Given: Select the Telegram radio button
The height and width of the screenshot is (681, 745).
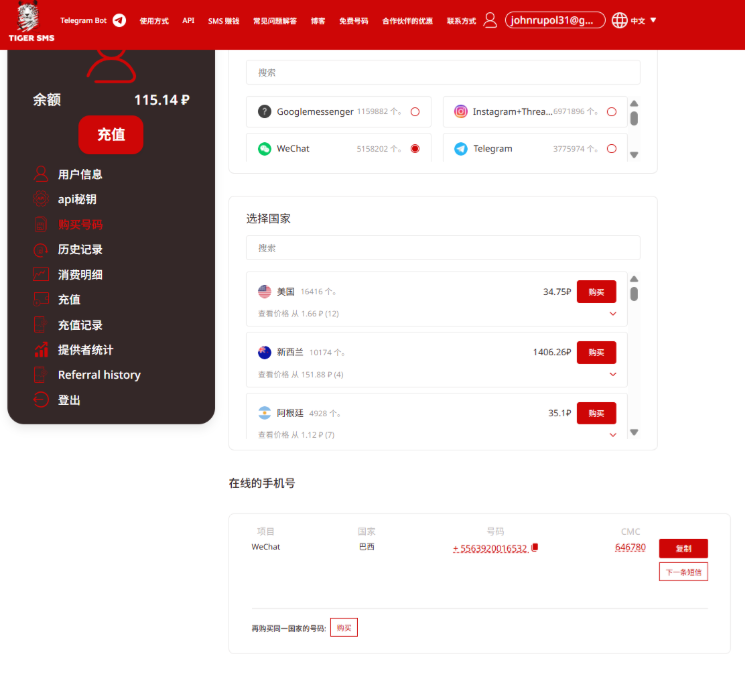Looking at the screenshot, I should tap(612, 149).
